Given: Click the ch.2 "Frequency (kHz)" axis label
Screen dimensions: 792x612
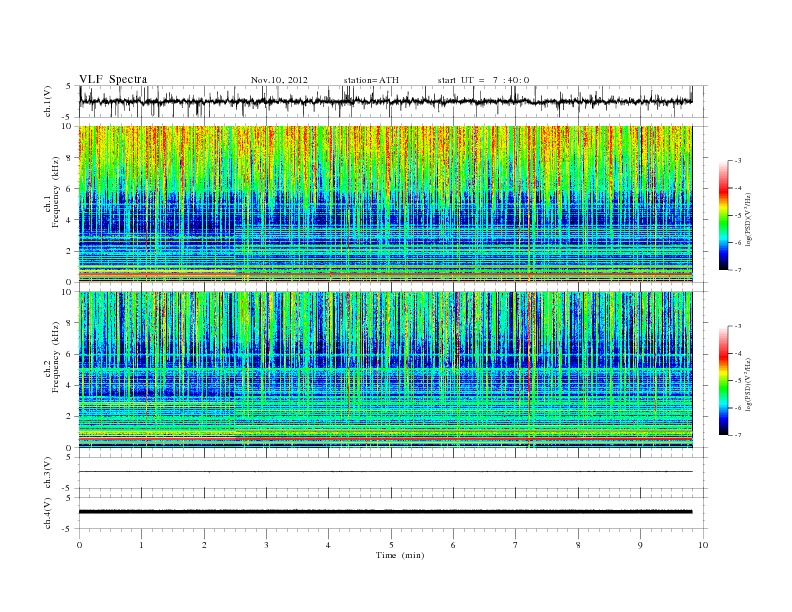Looking at the screenshot, I should click(56, 356).
